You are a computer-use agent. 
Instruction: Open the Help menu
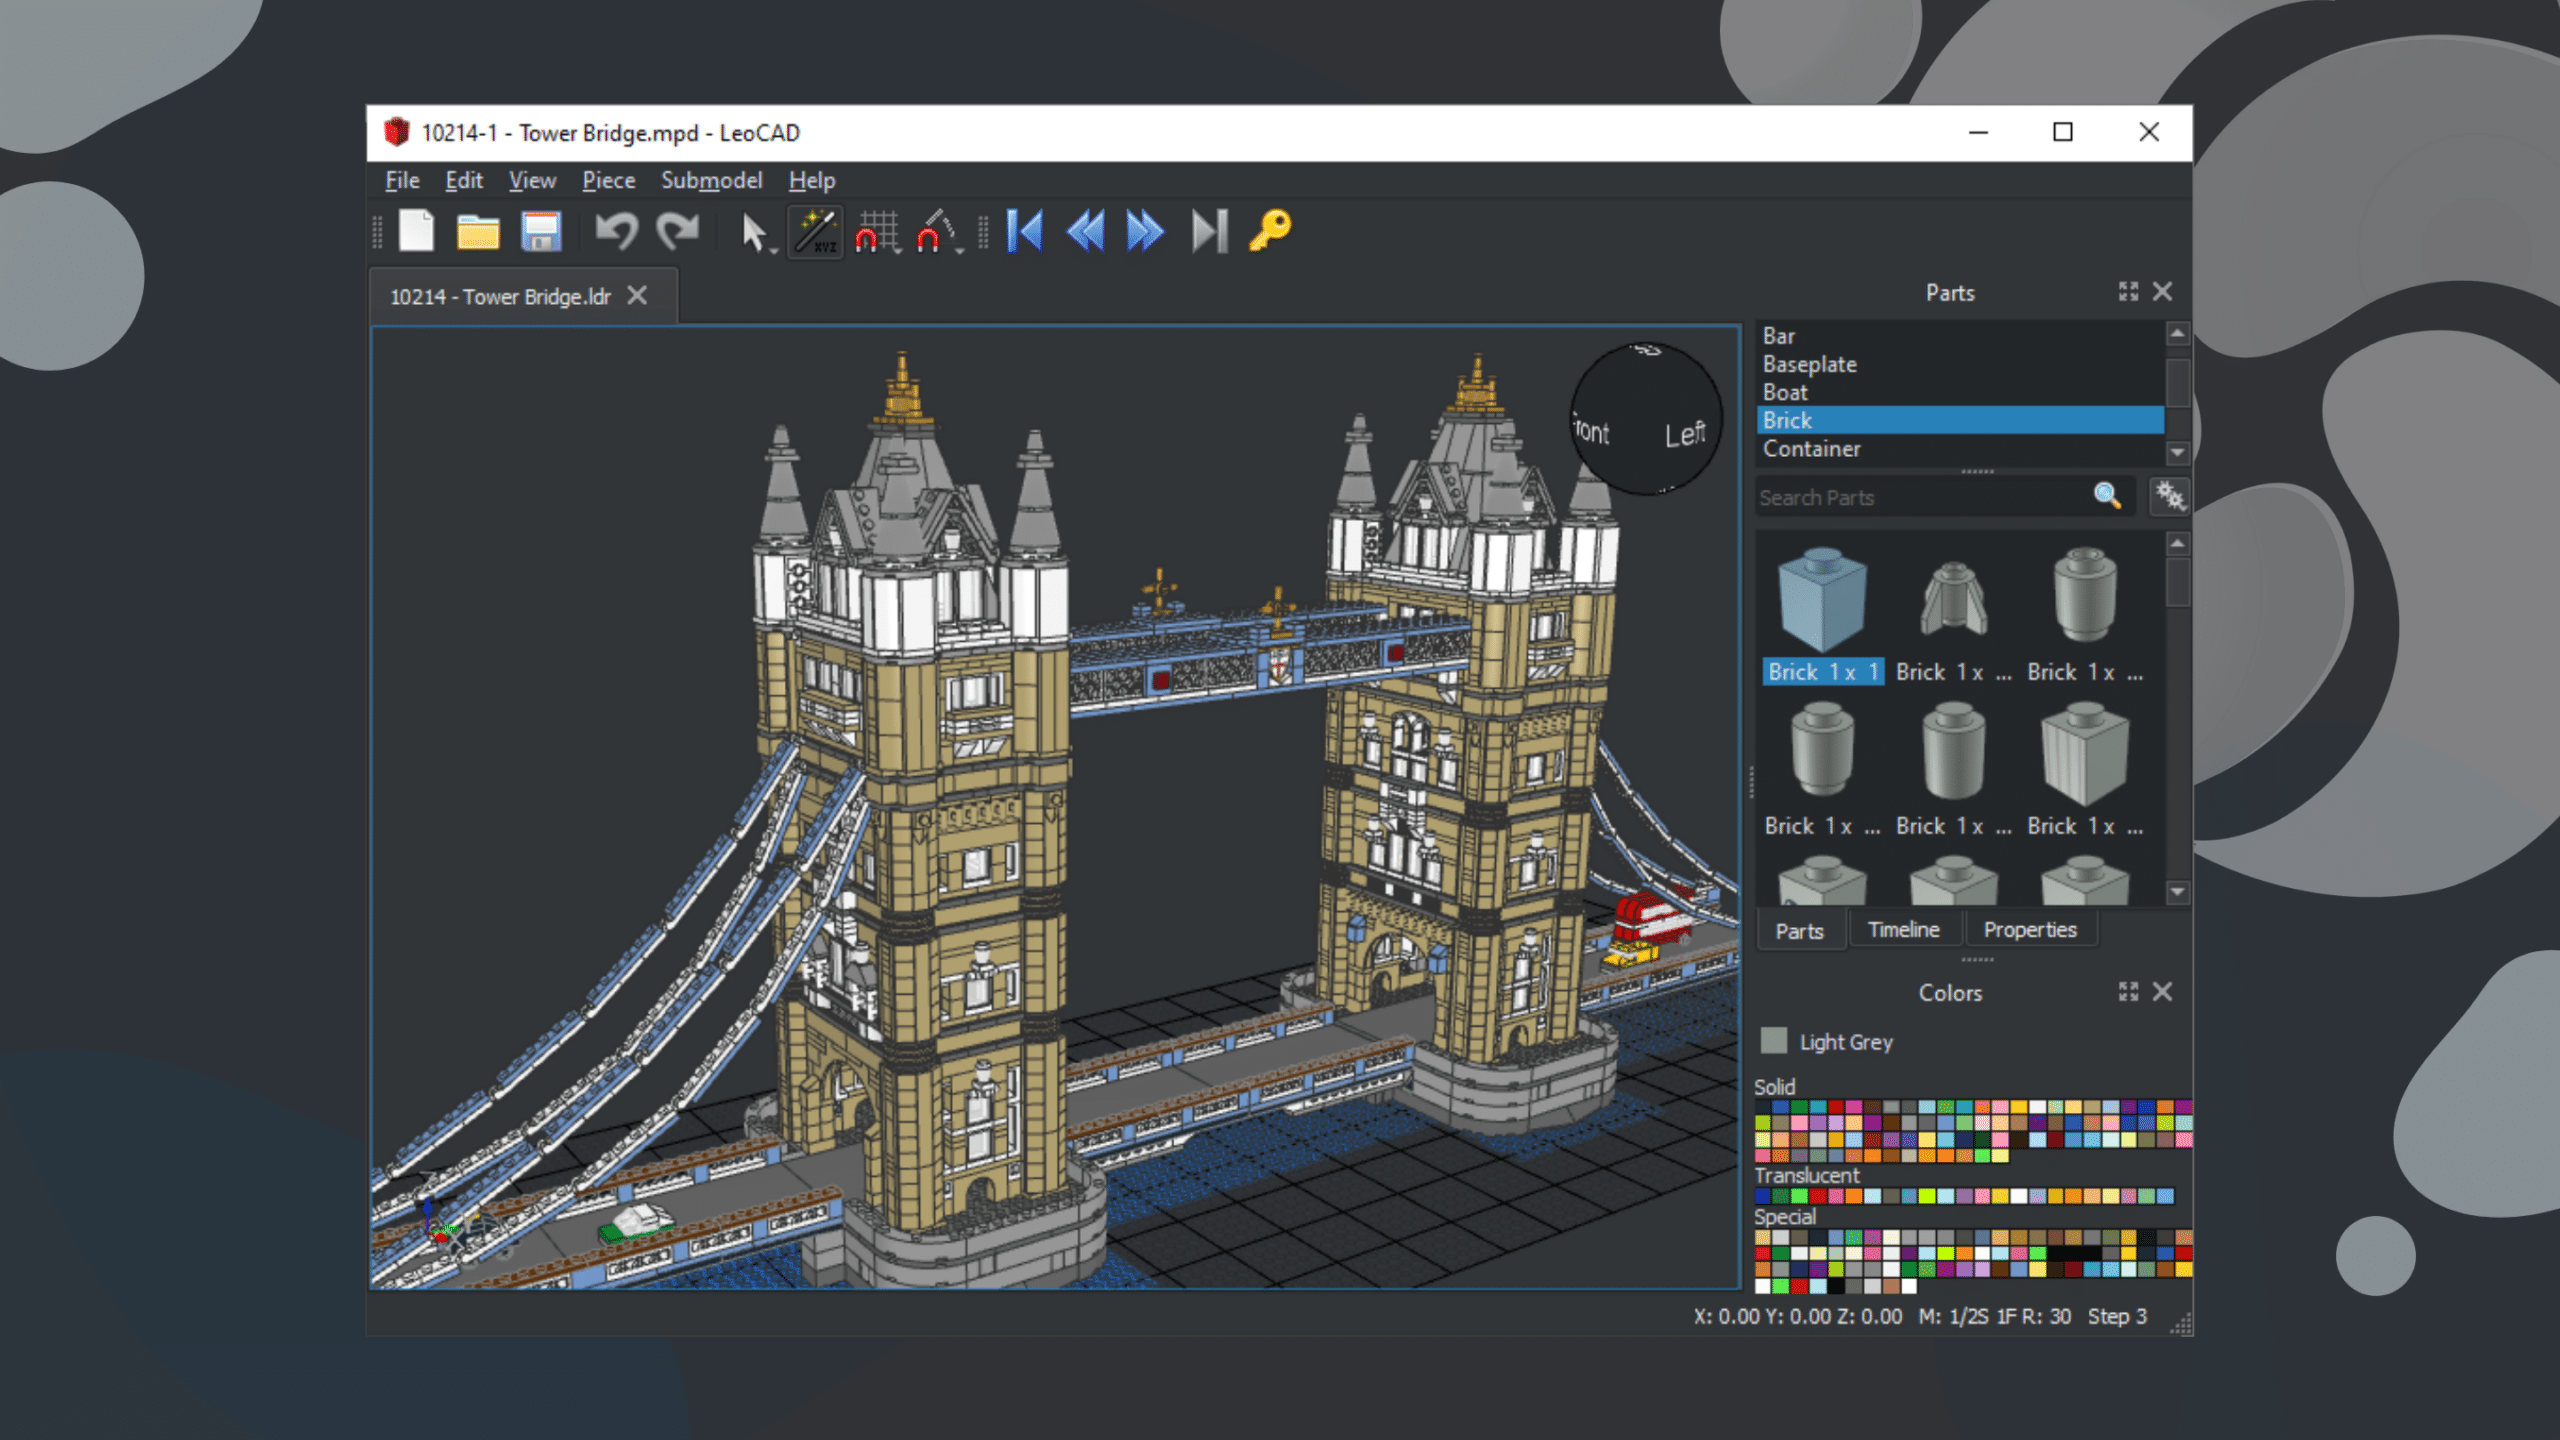tap(811, 180)
